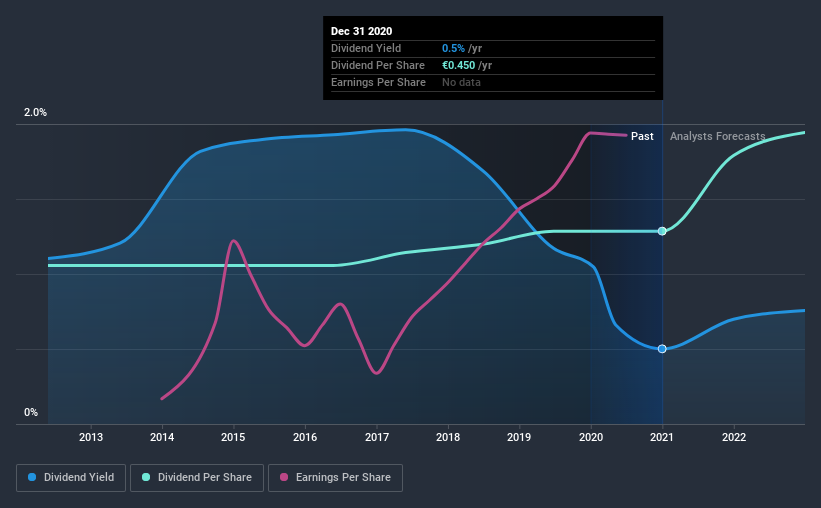The image size is (821, 508).
Task: Toggle the Earnings Per Share legend series
Action: tap(335, 478)
